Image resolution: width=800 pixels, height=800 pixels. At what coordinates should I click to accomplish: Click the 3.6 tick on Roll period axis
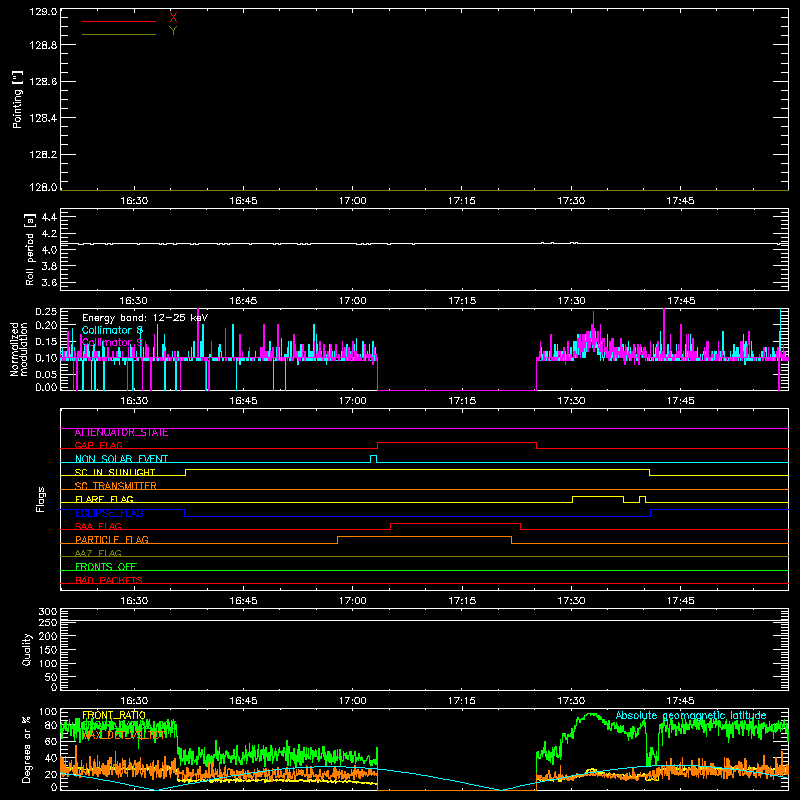point(49,283)
